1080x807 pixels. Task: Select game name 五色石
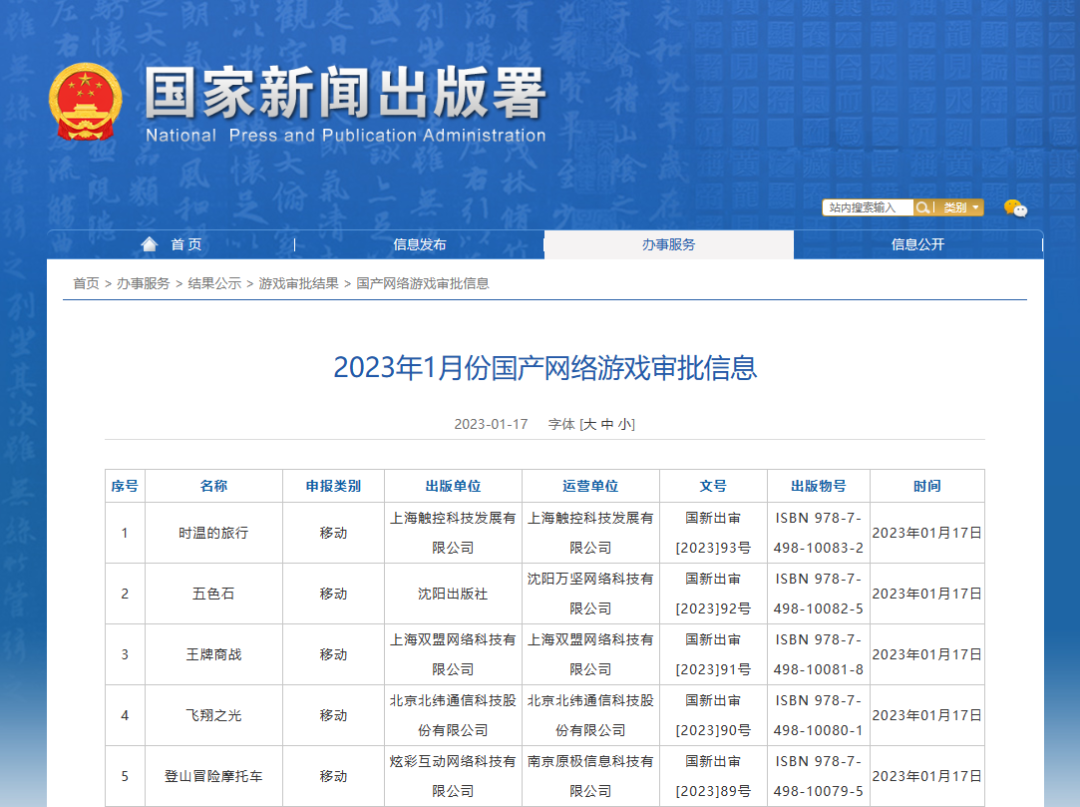tap(214, 594)
